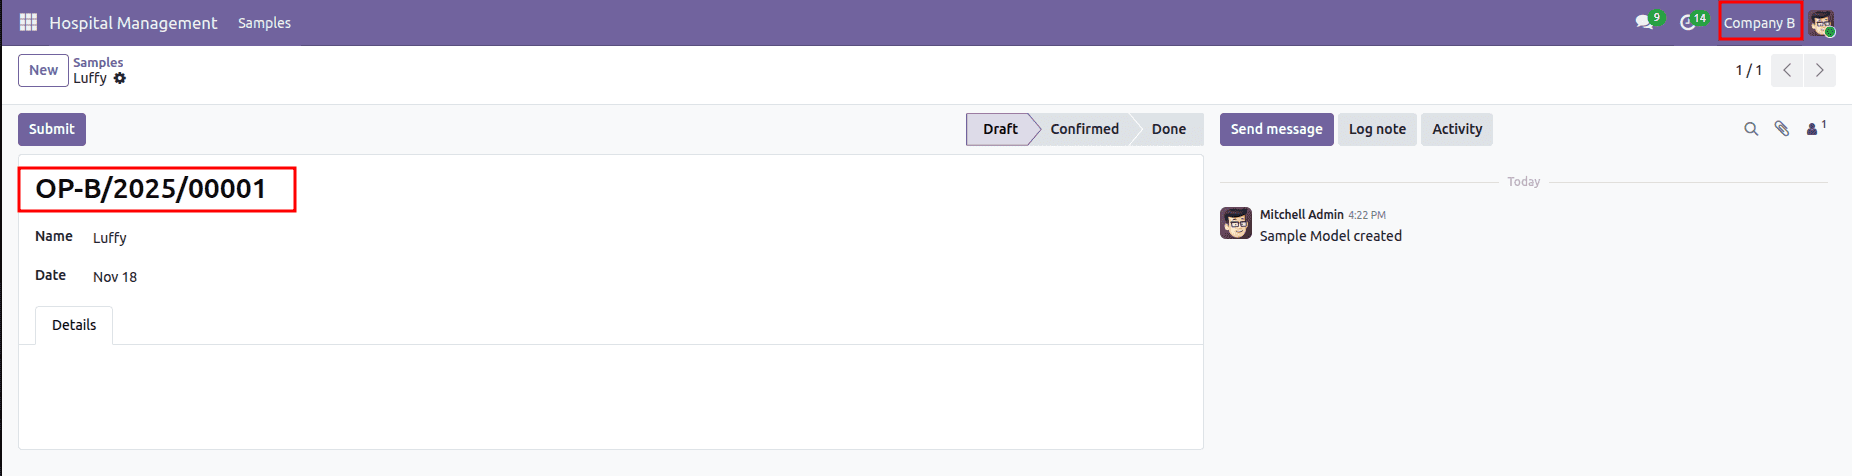
Task: Set status to Done
Action: (x=1168, y=129)
